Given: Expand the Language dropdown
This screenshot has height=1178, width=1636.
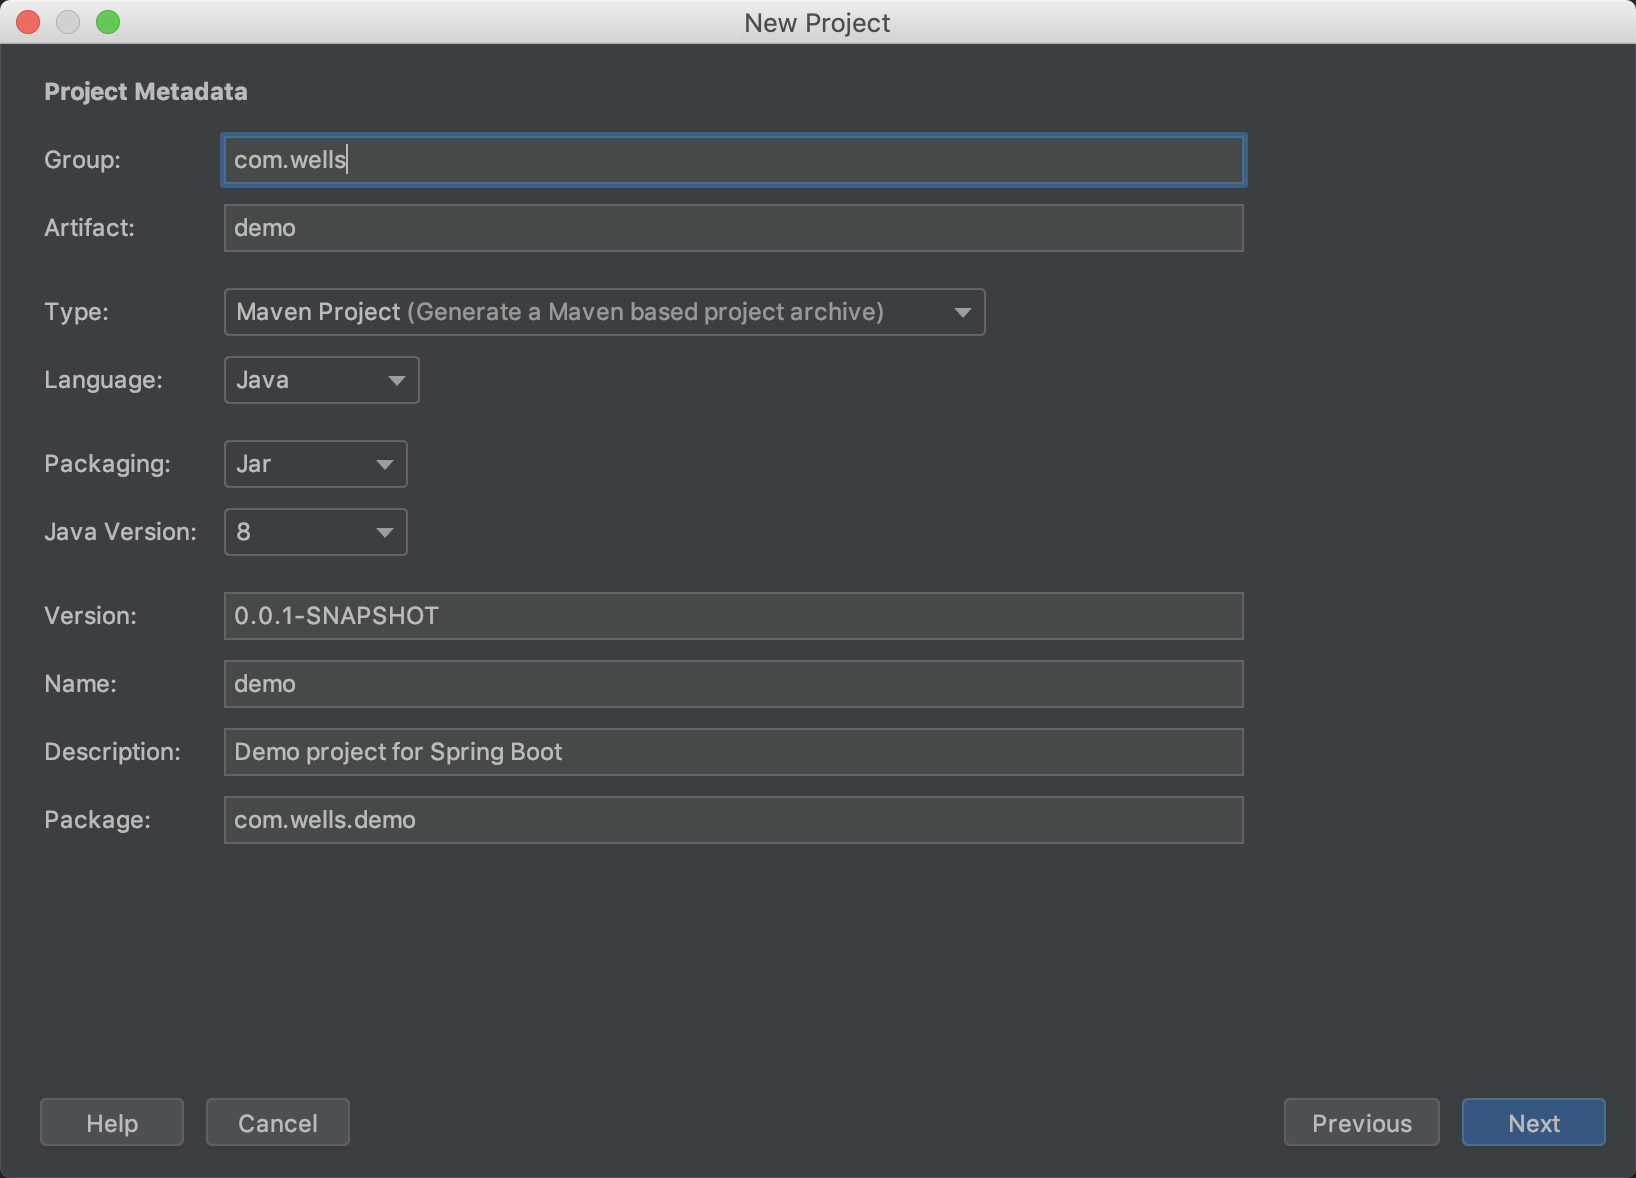Looking at the screenshot, I should tap(321, 380).
